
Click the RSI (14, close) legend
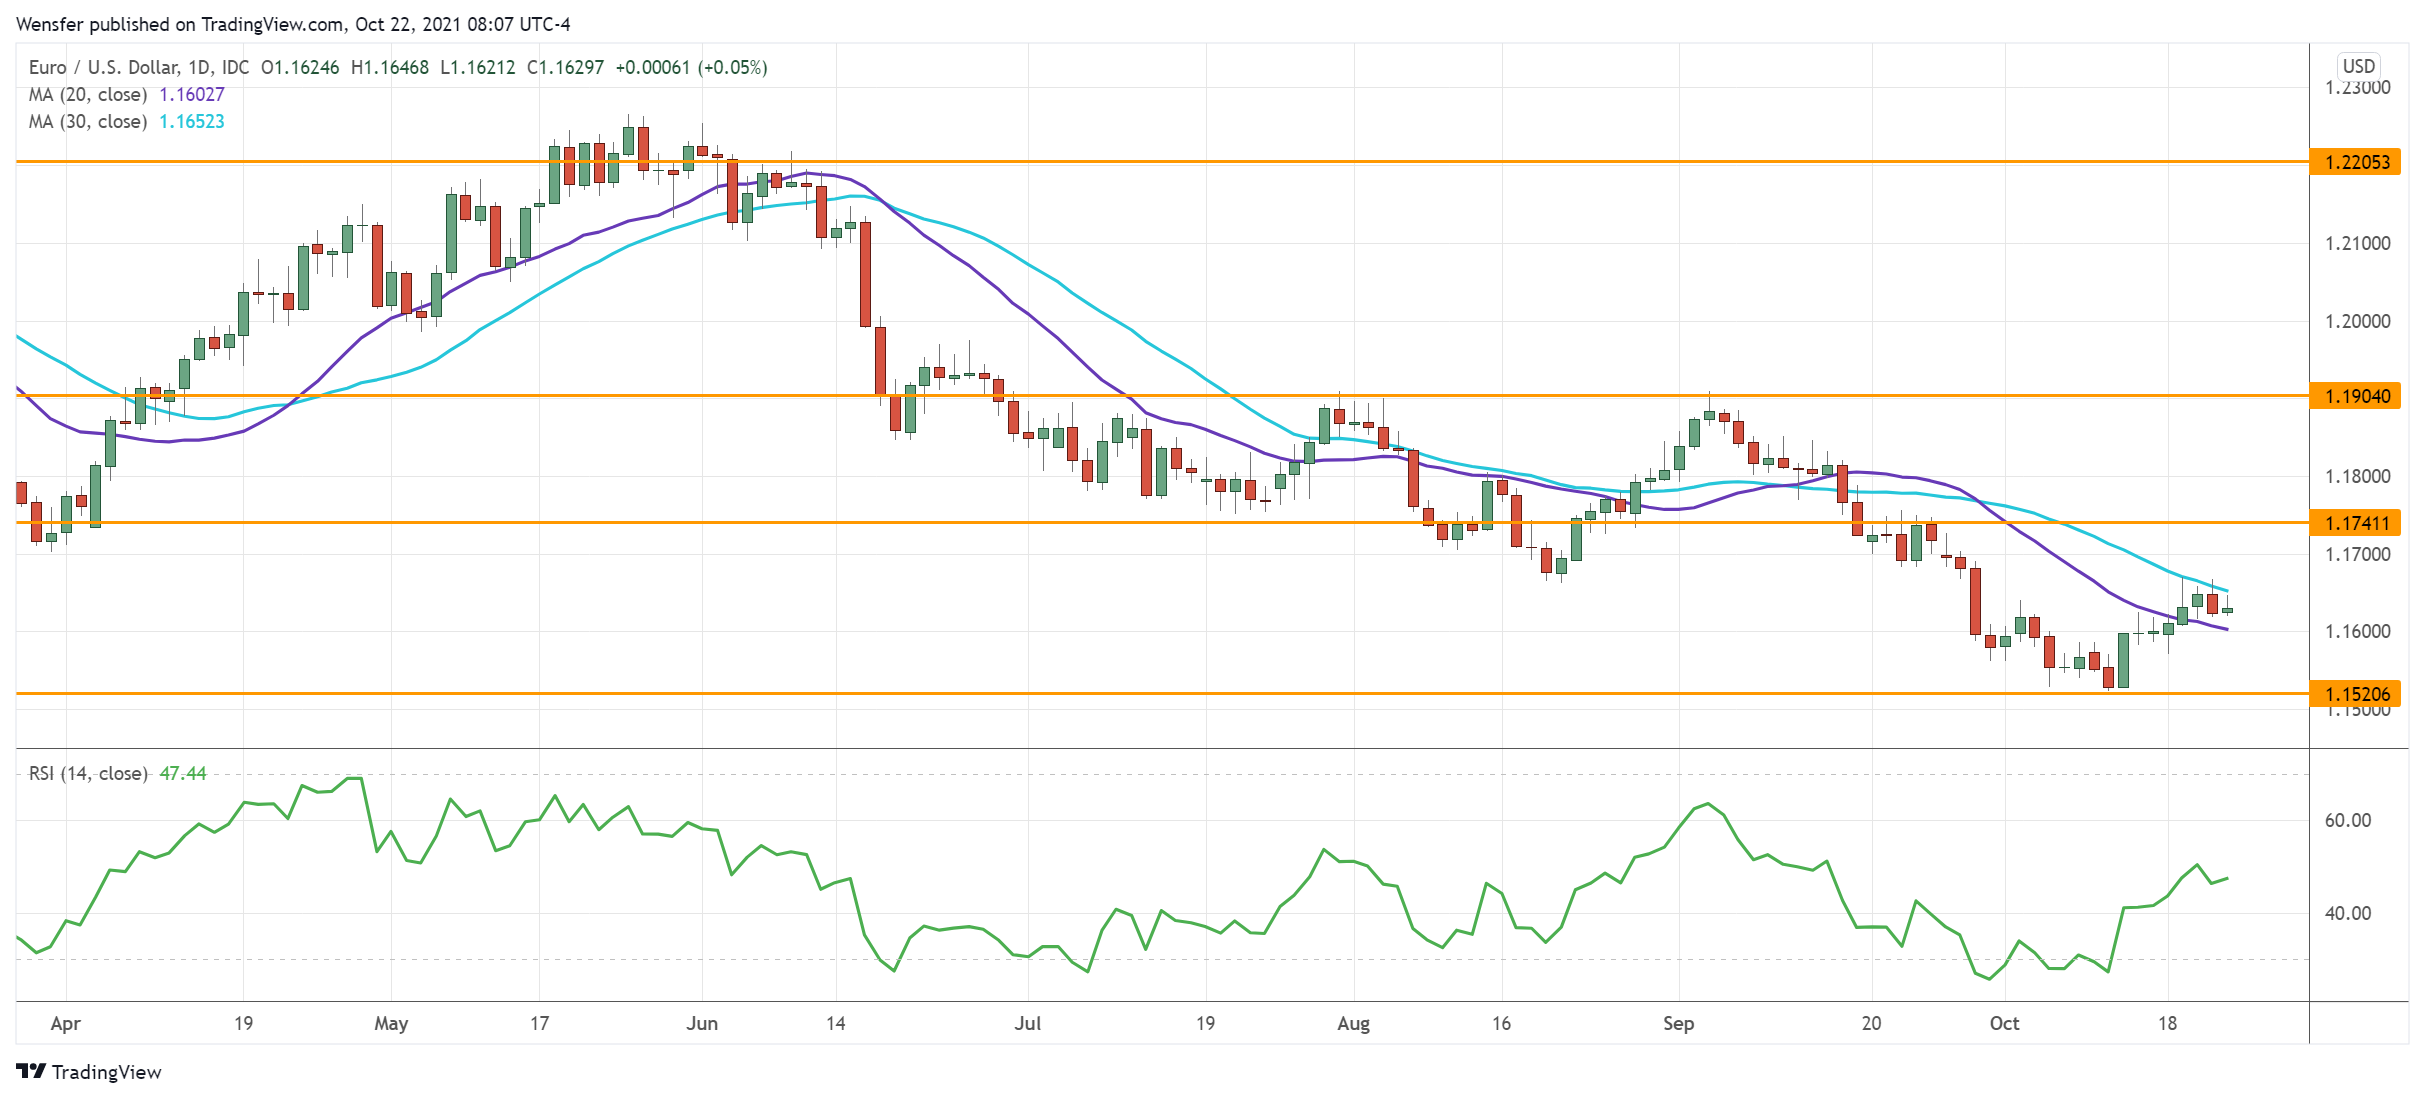[x=88, y=774]
